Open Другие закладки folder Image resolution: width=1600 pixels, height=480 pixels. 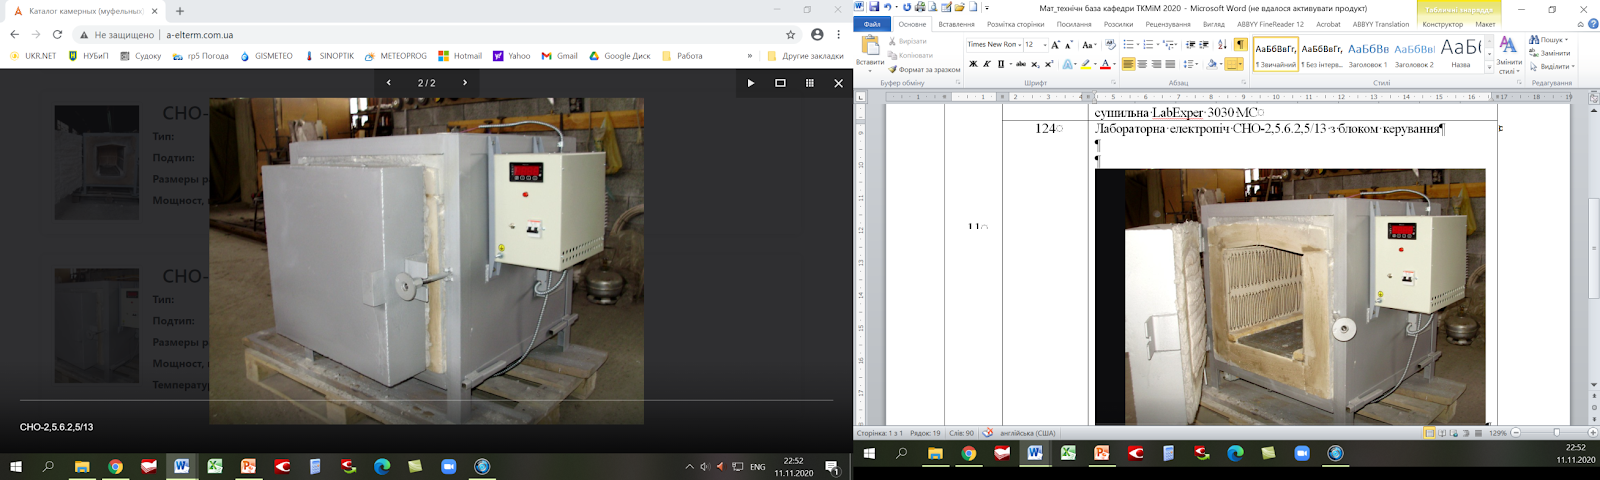coord(805,56)
